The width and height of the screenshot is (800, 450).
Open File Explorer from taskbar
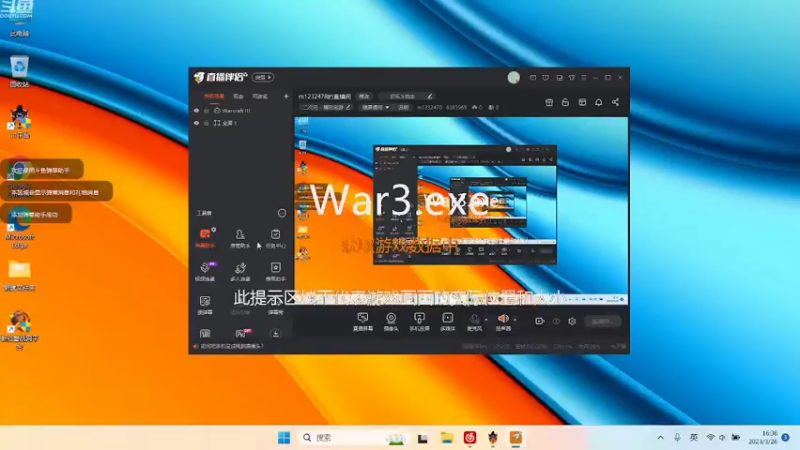[x=446, y=438]
